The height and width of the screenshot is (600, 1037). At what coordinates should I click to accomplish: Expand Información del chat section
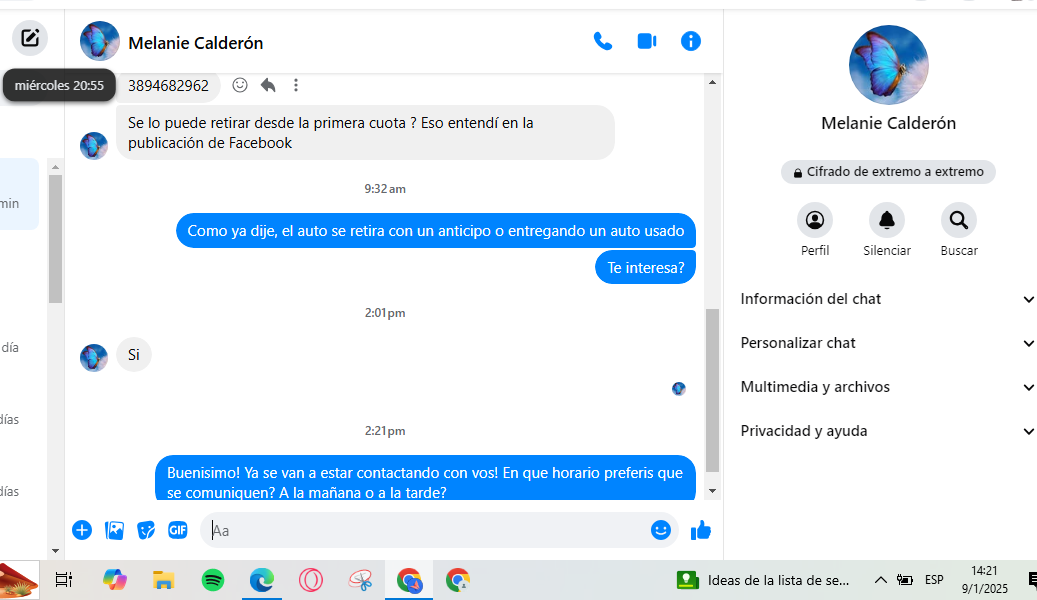886,299
